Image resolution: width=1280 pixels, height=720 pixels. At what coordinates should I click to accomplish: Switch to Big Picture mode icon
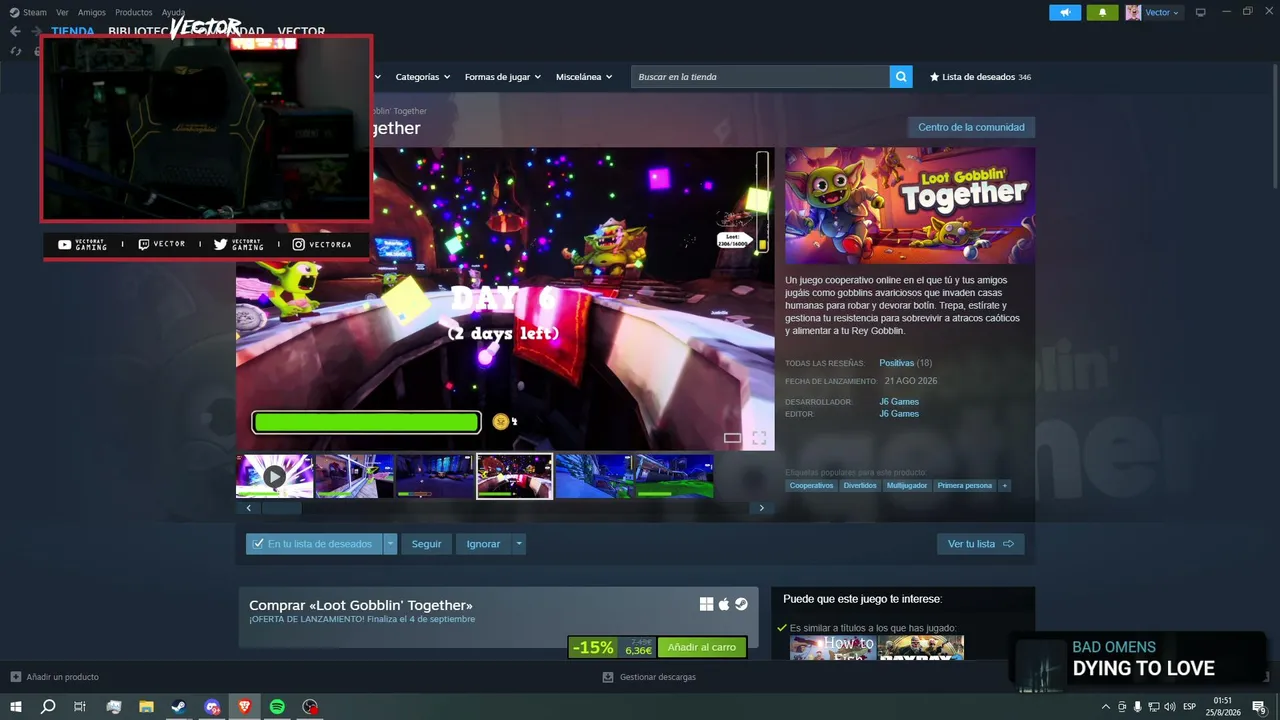pyautogui.click(x=1201, y=13)
